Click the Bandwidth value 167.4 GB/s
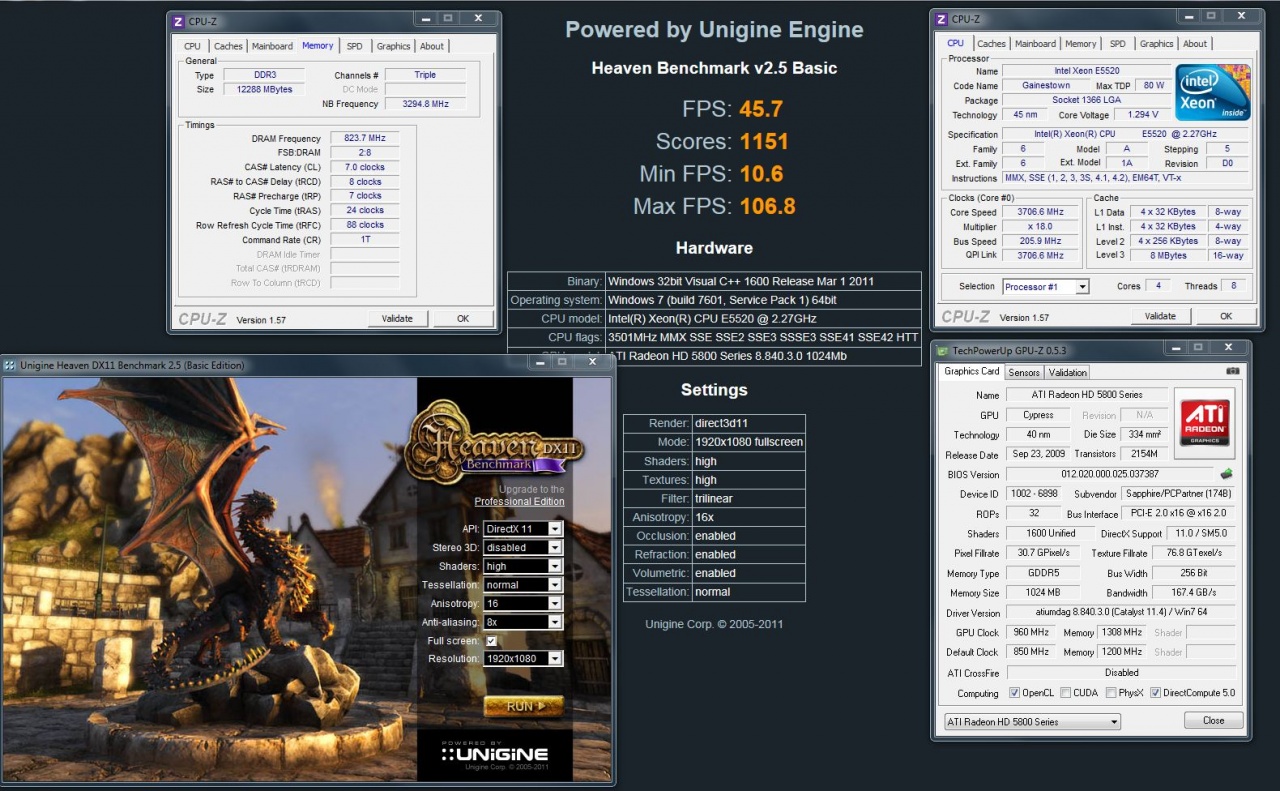The width and height of the screenshot is (1280, 791). [x=1194, y=593]
